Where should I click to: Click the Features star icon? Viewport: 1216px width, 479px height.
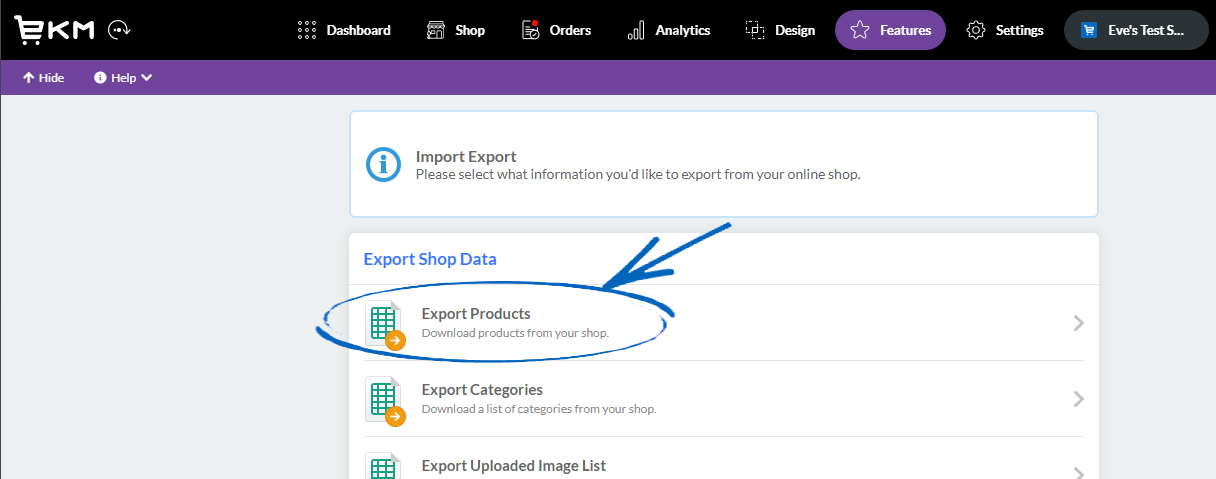click(x=861, y=30)
